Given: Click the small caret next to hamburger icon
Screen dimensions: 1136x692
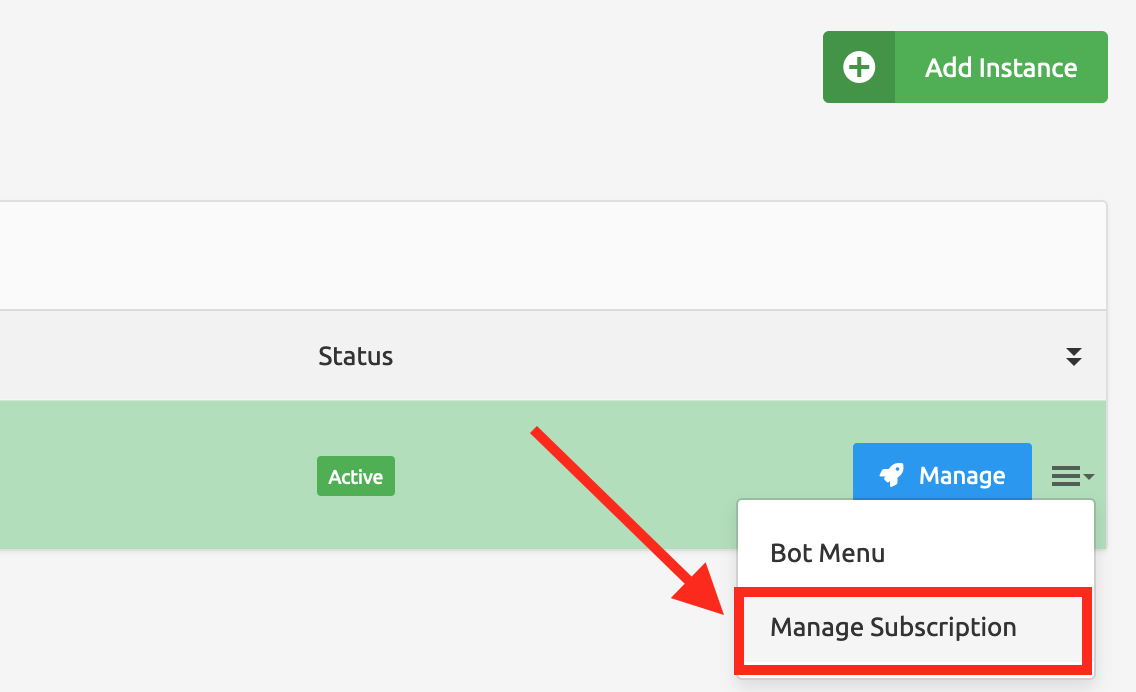Looking at the screenshot, I should click(1089, 477).
